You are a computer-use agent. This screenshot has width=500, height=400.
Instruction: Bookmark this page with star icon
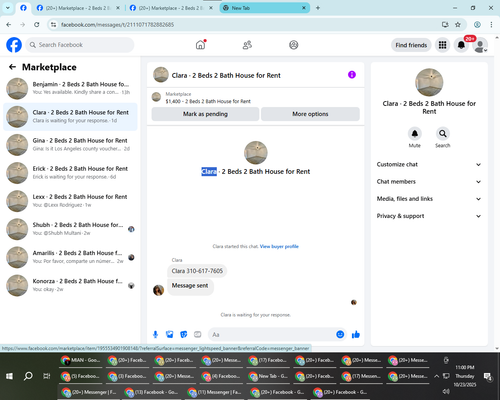tap(458, 25)
